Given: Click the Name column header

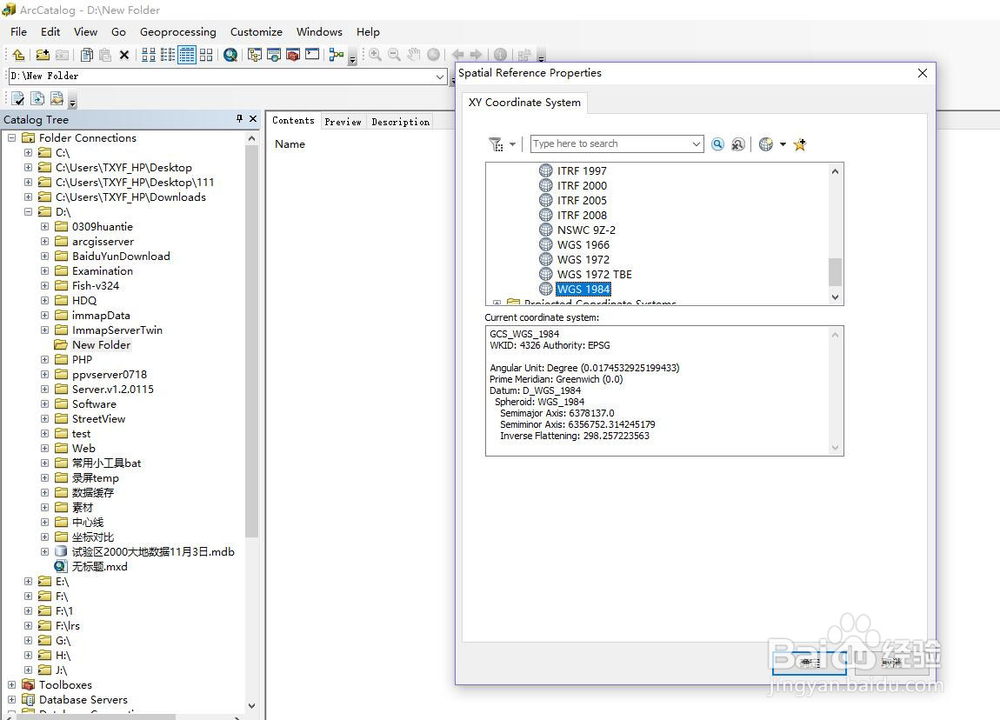Looking at the screenshot, I should pos(290,144).
